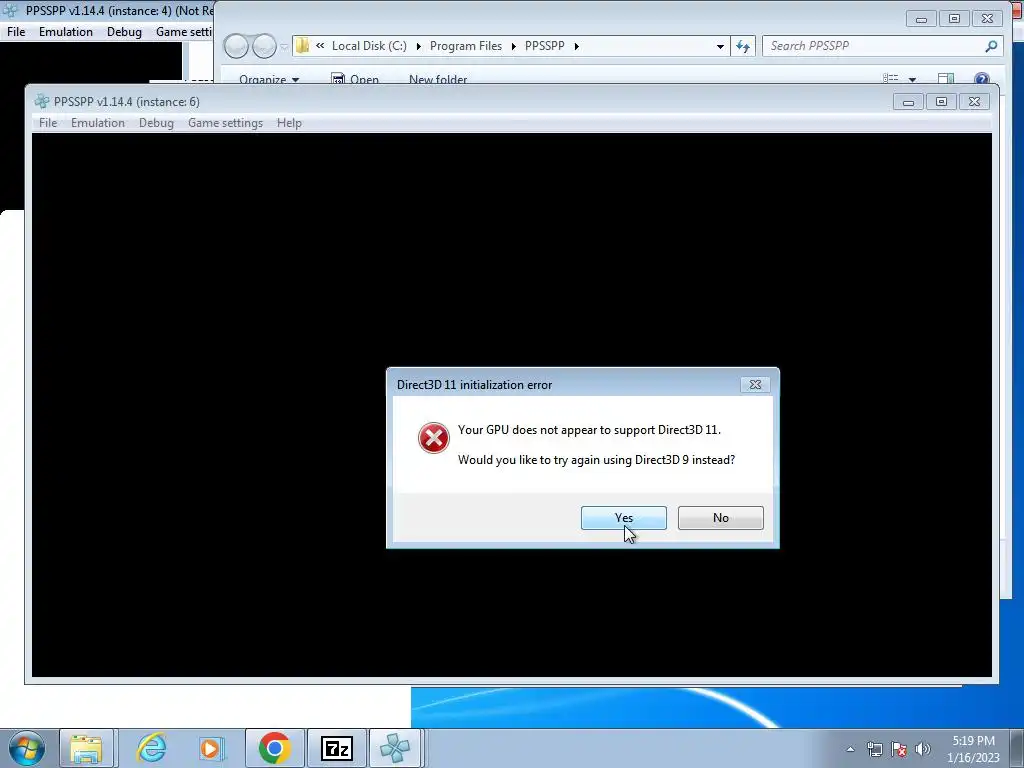This screenshot has width=1024, height=768.
Task: Click the search magnifier icon in Explorer
Action: coord(991,46)
